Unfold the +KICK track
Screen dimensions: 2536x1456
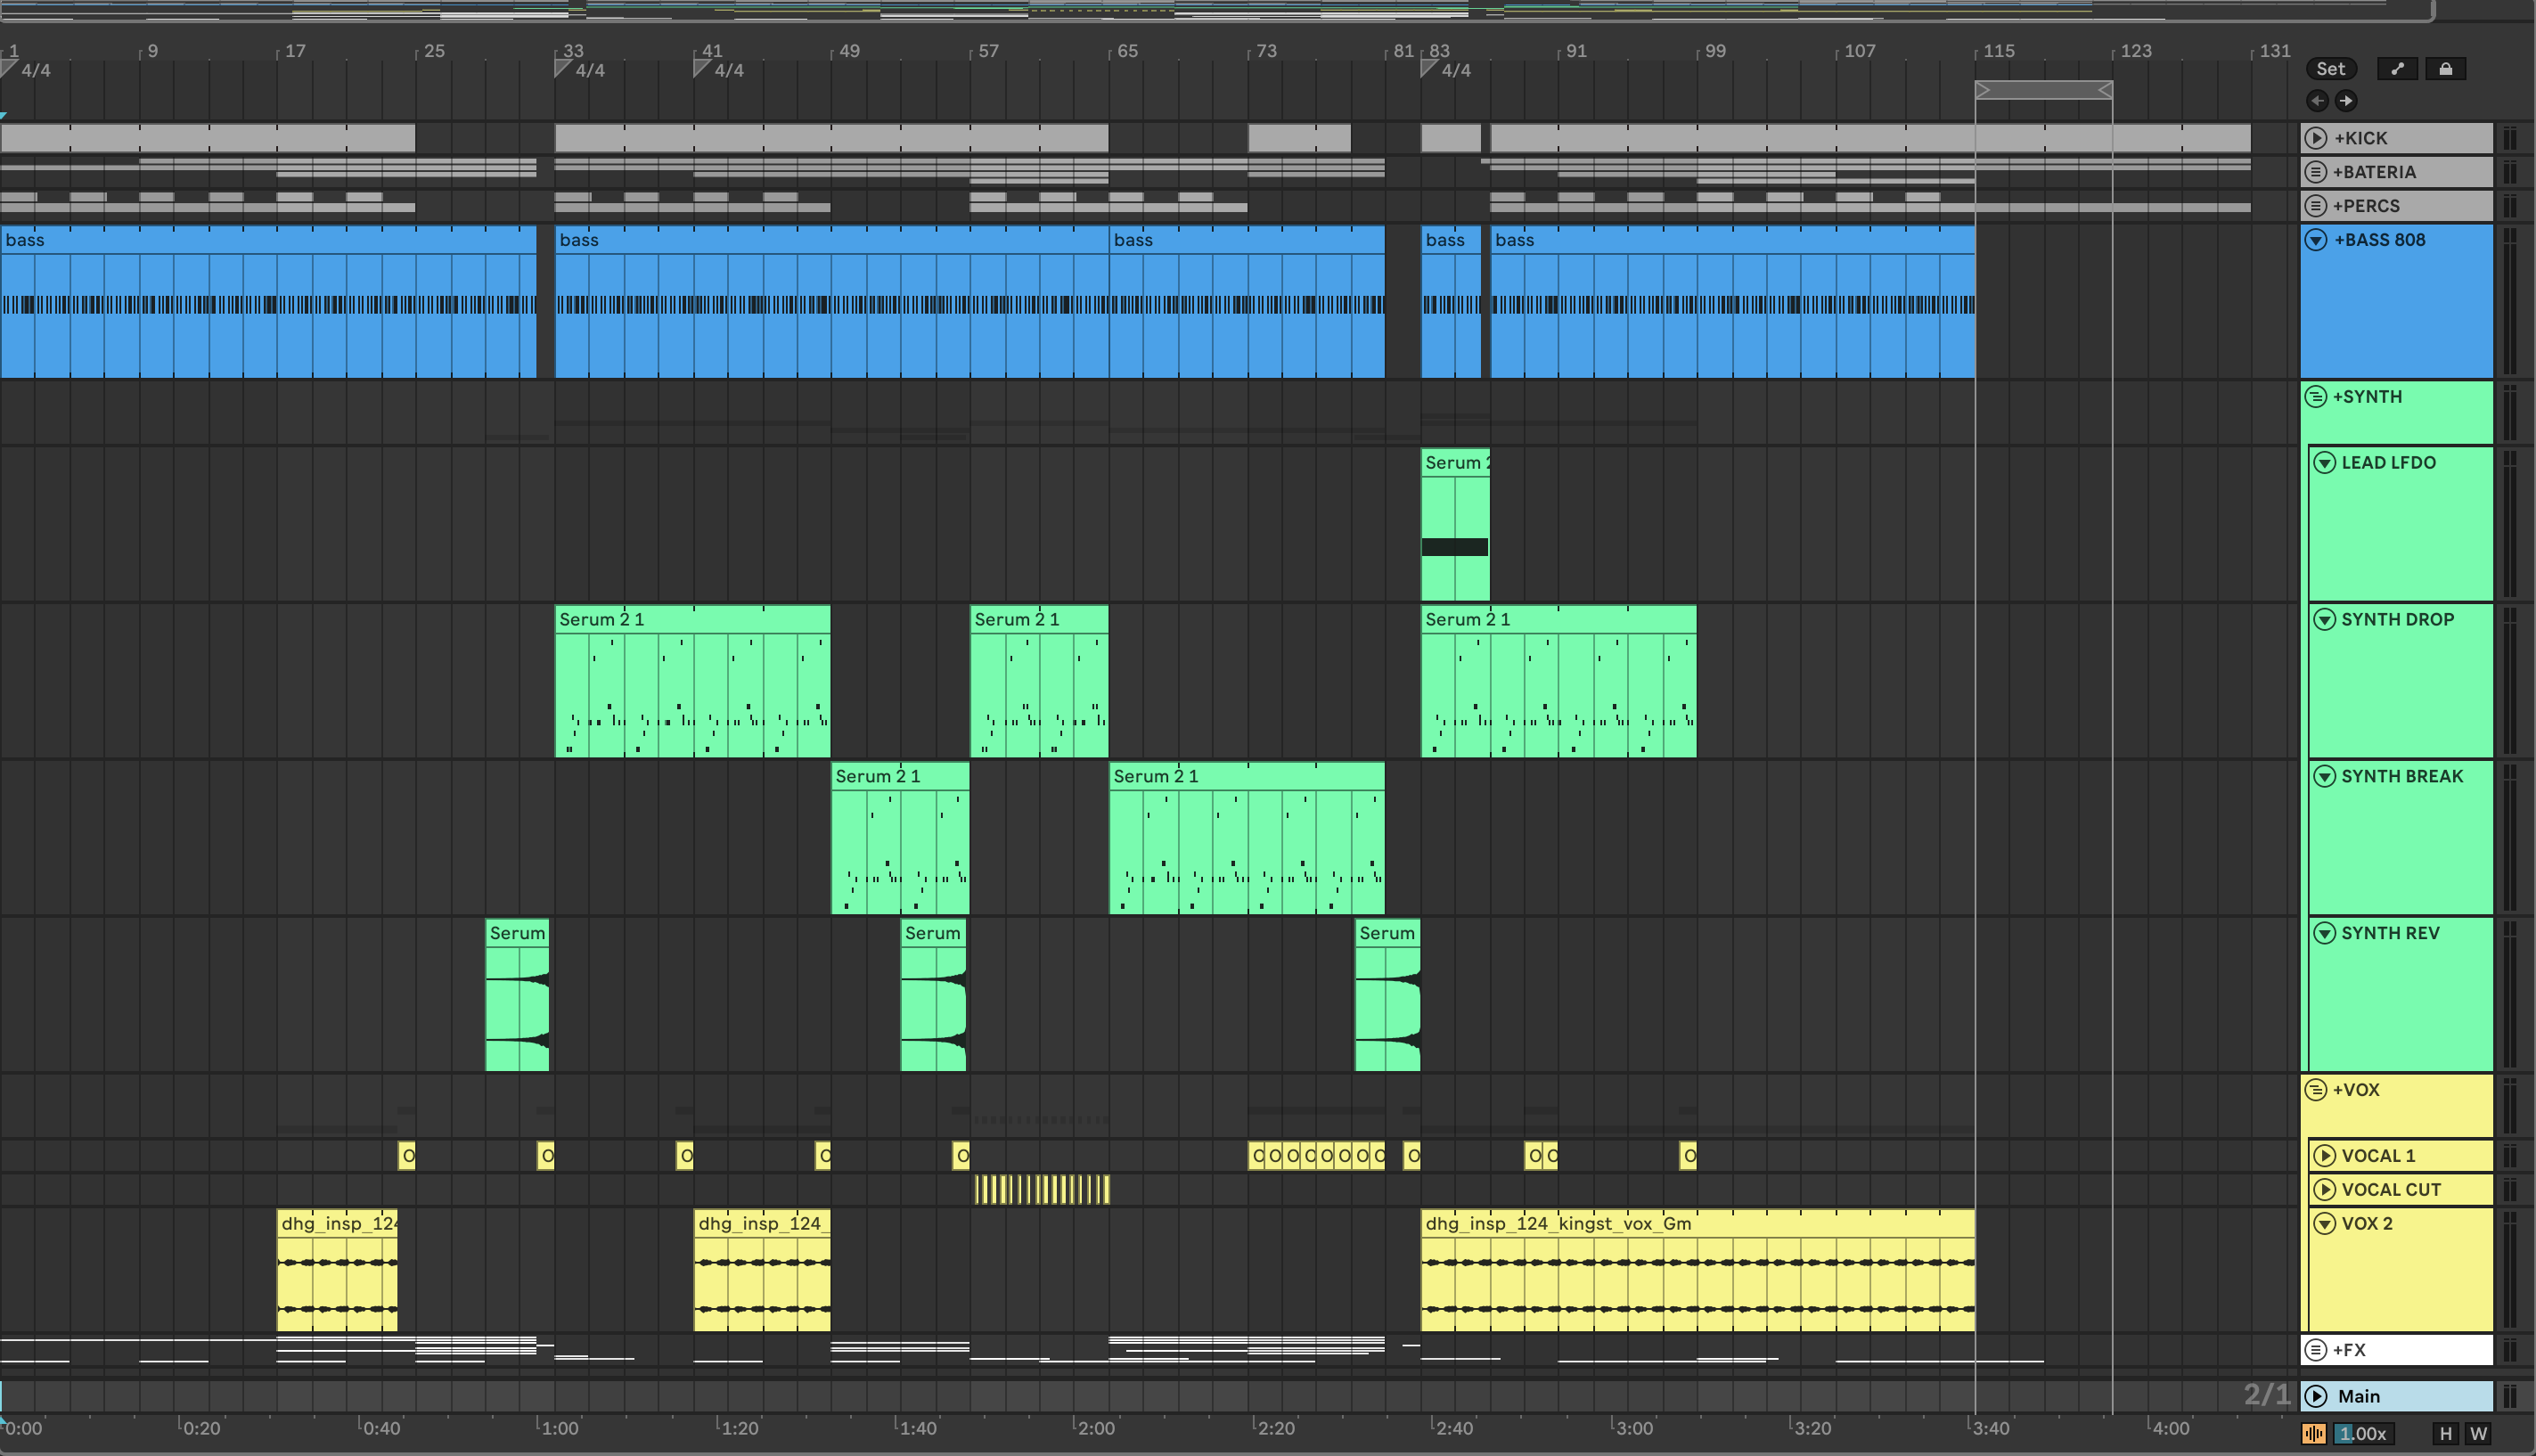pos(2315,138)
